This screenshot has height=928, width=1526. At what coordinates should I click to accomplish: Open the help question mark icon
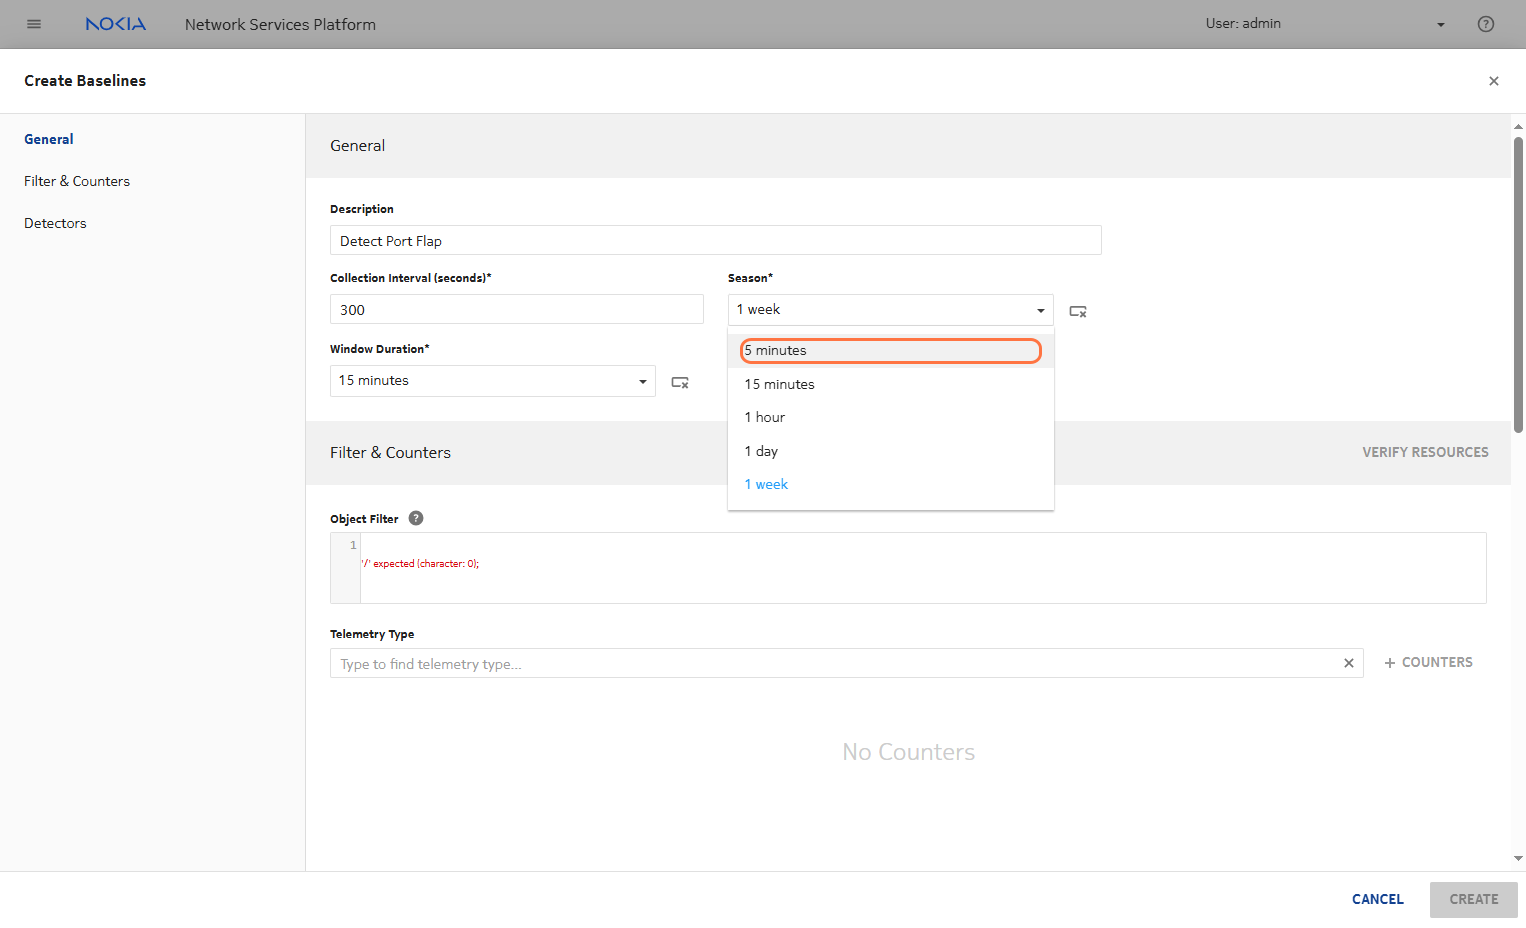(x=1485, y=24)
